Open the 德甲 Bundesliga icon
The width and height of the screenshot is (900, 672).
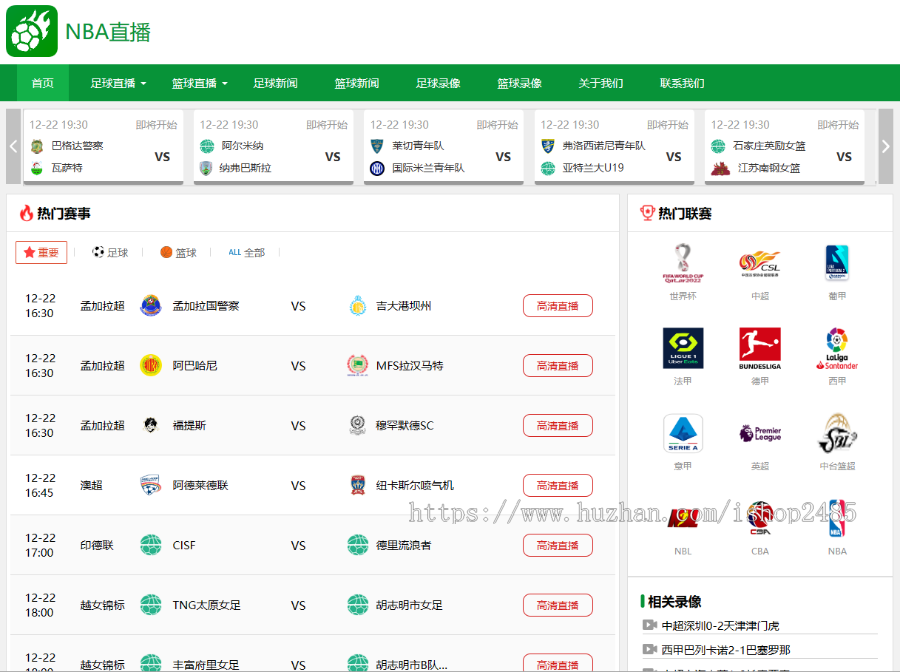coord(759,348)
